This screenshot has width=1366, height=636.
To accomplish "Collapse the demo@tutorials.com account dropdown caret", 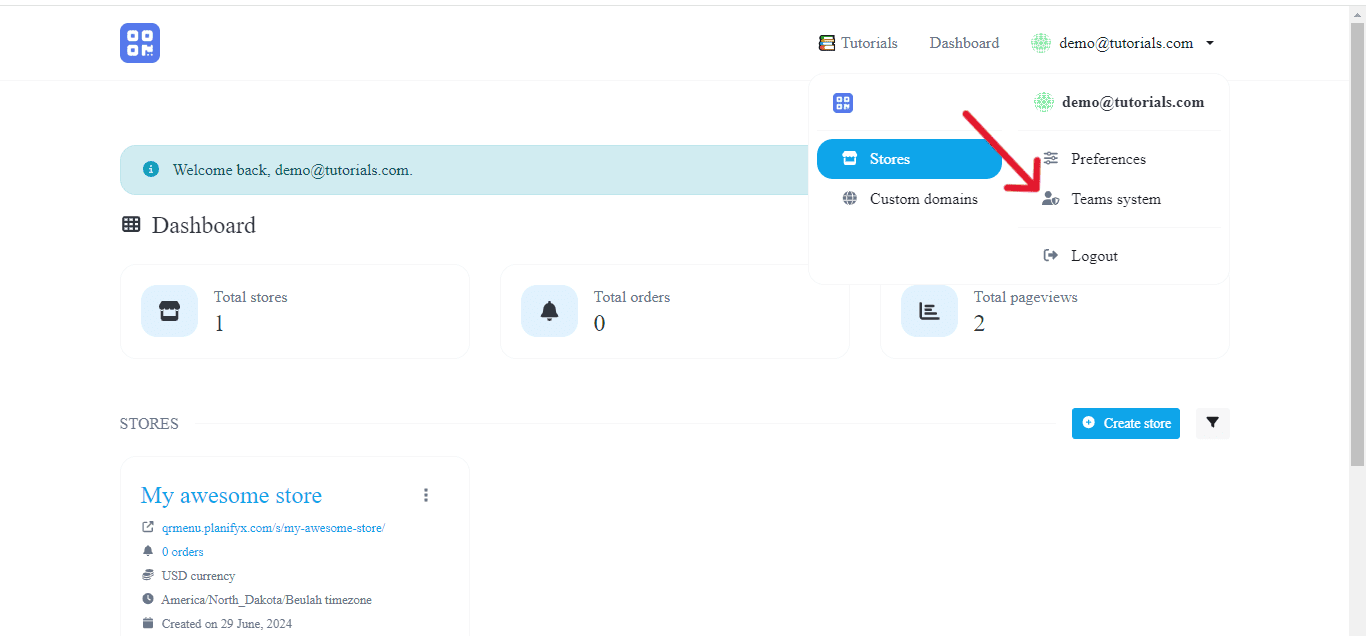I will [x=1209, y=43].
